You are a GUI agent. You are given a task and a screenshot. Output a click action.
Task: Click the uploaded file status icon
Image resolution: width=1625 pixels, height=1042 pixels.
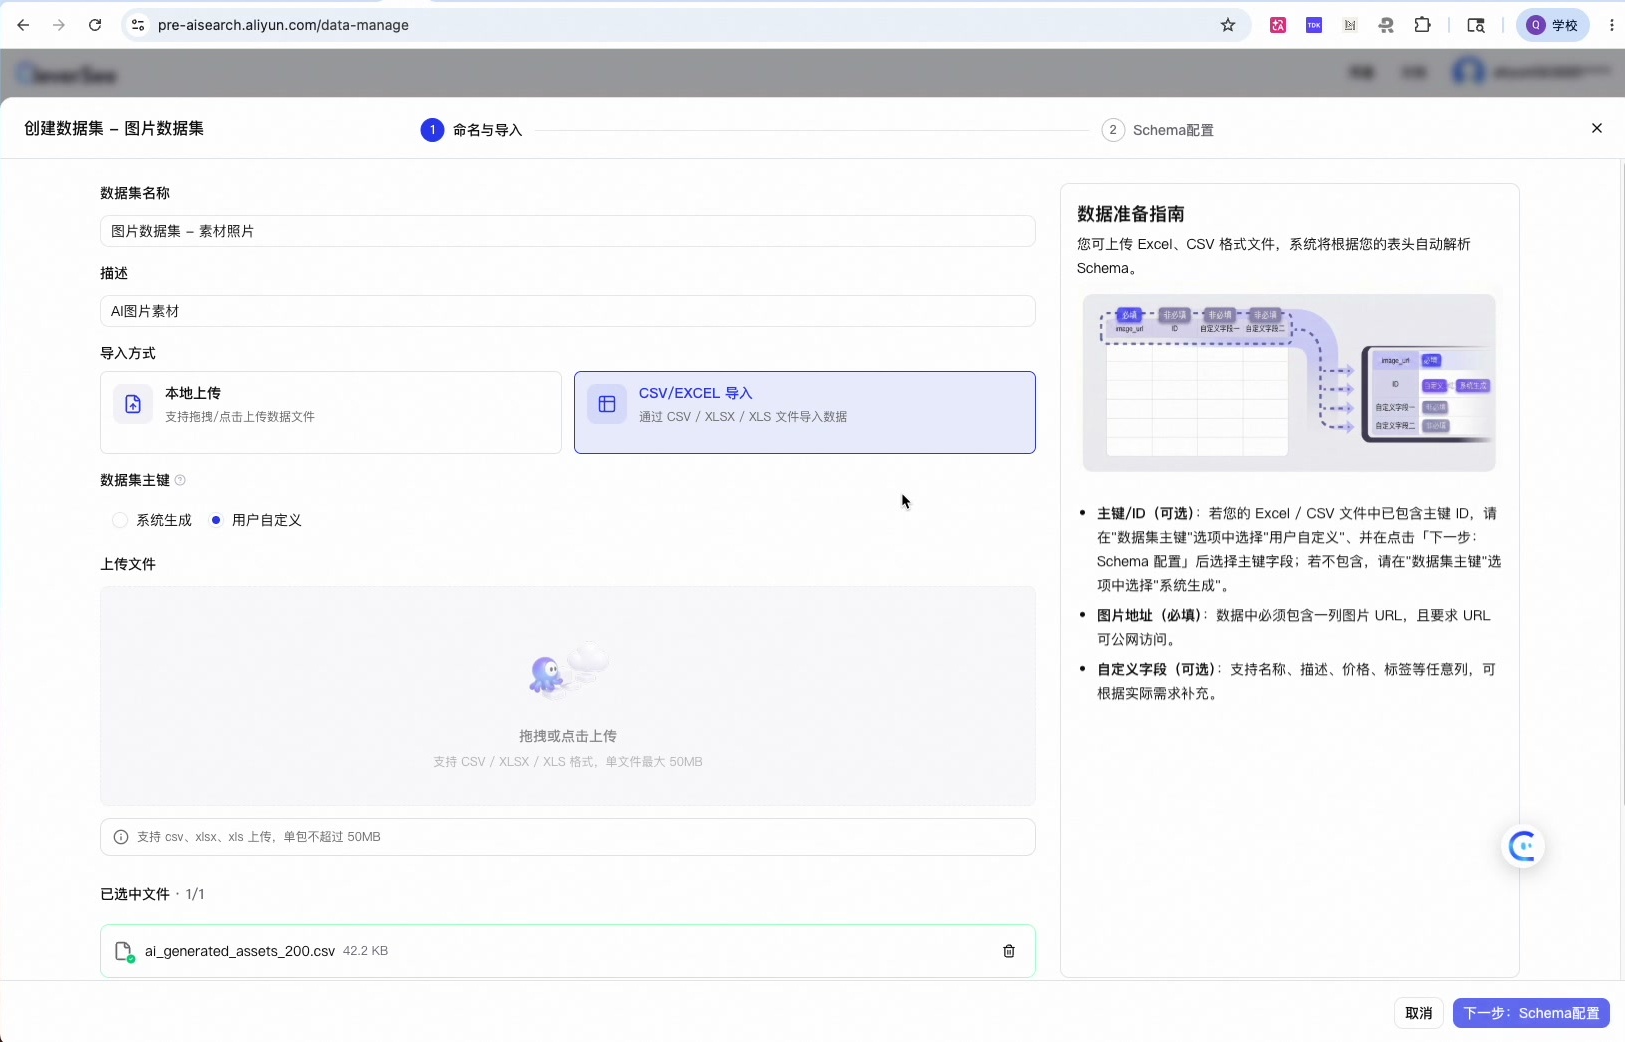pyautogui.click(x=124, y=952)
